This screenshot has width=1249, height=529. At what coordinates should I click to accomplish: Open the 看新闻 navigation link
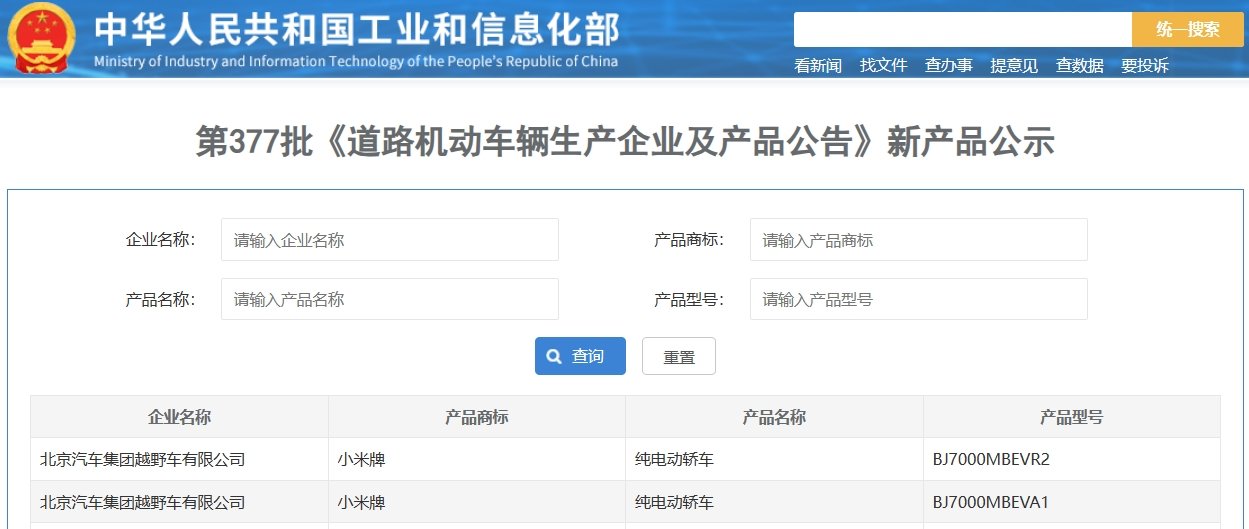[x=818, y=66]
